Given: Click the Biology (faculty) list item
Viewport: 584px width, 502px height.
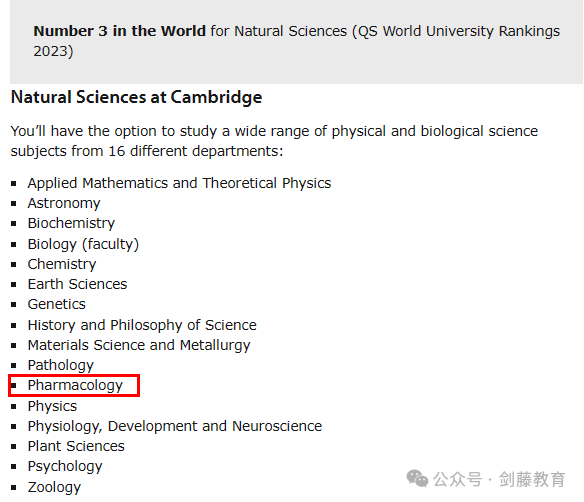Looking at the screenshot, I should [x=83, y=244].
